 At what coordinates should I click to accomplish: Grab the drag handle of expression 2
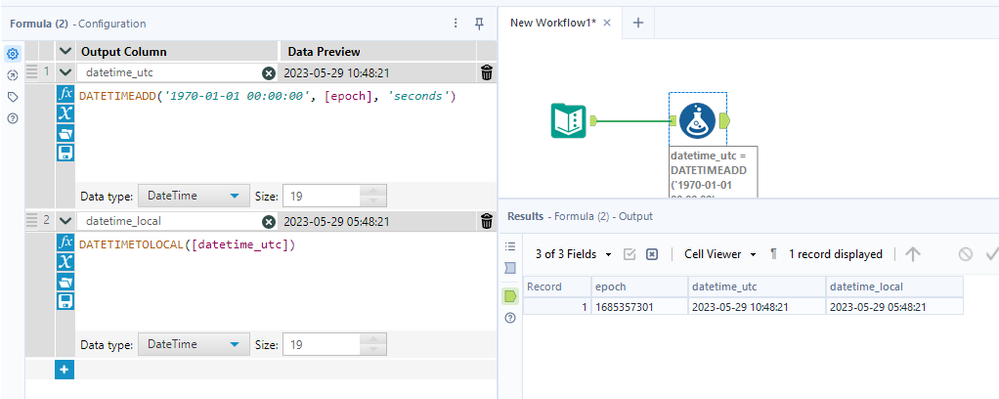[32, 221]
